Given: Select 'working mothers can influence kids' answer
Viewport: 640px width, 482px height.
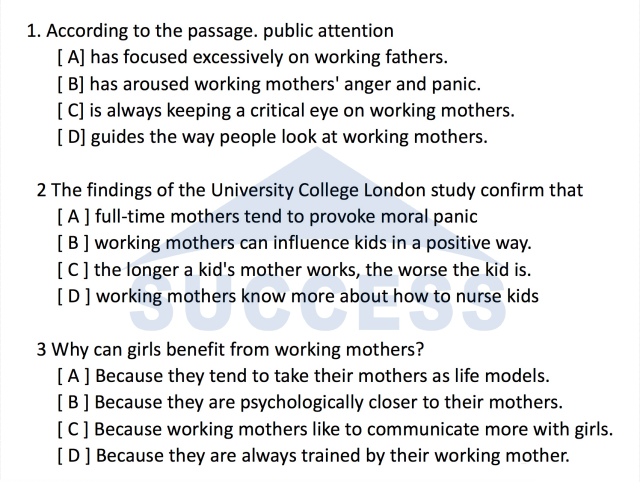Looking at the screenshot, I should click(295, 243).
